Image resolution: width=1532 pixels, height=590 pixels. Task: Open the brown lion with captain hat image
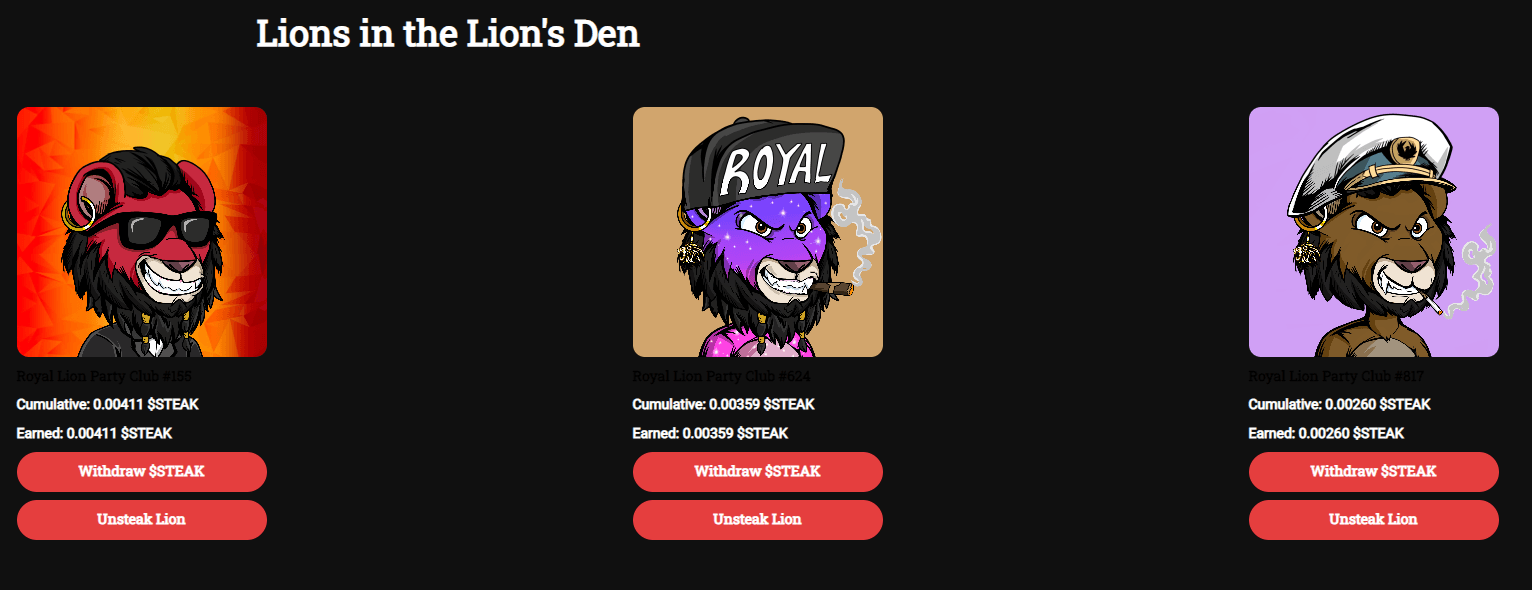point(1374,232)
